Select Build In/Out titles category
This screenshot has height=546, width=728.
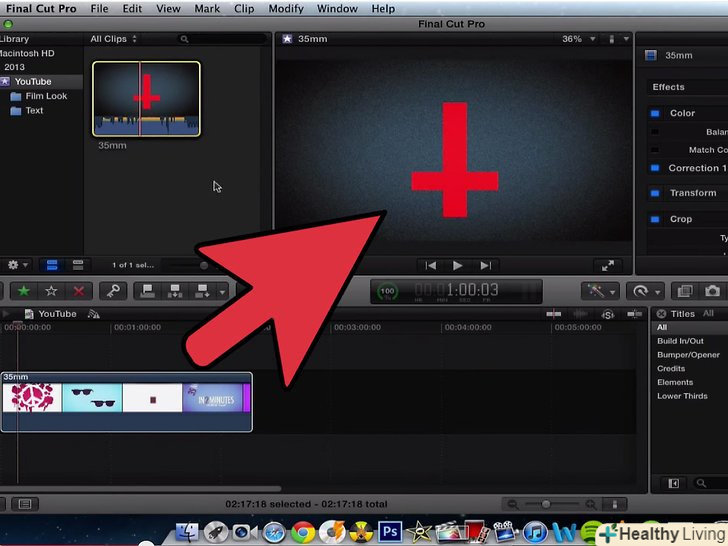[680, 341]
